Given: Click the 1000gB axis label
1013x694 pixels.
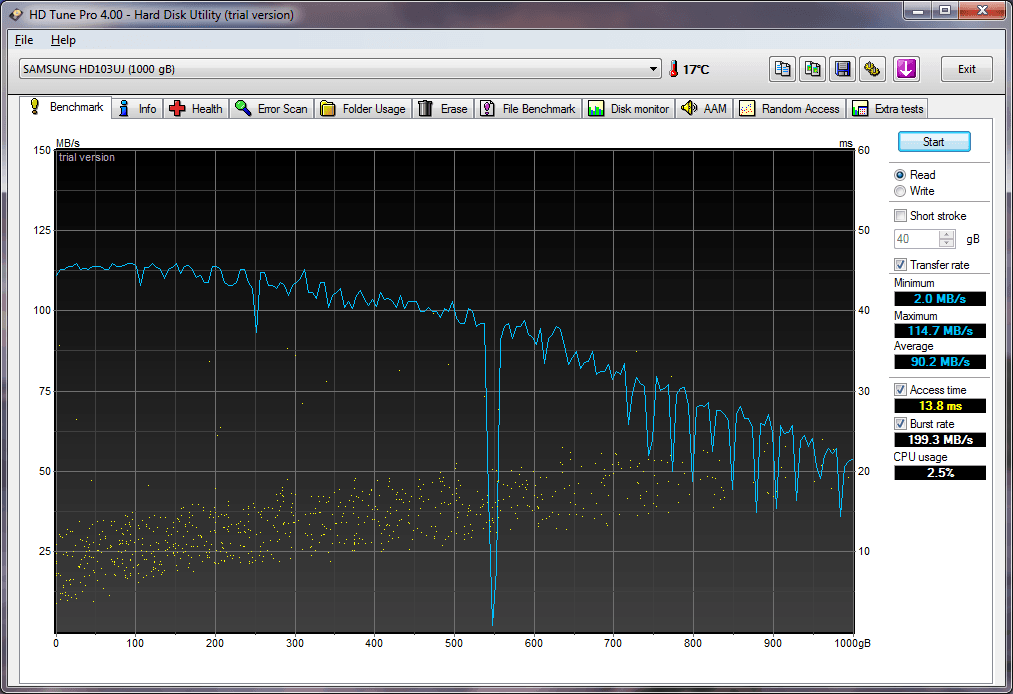Looking at the screenshot, I should 852,643.
